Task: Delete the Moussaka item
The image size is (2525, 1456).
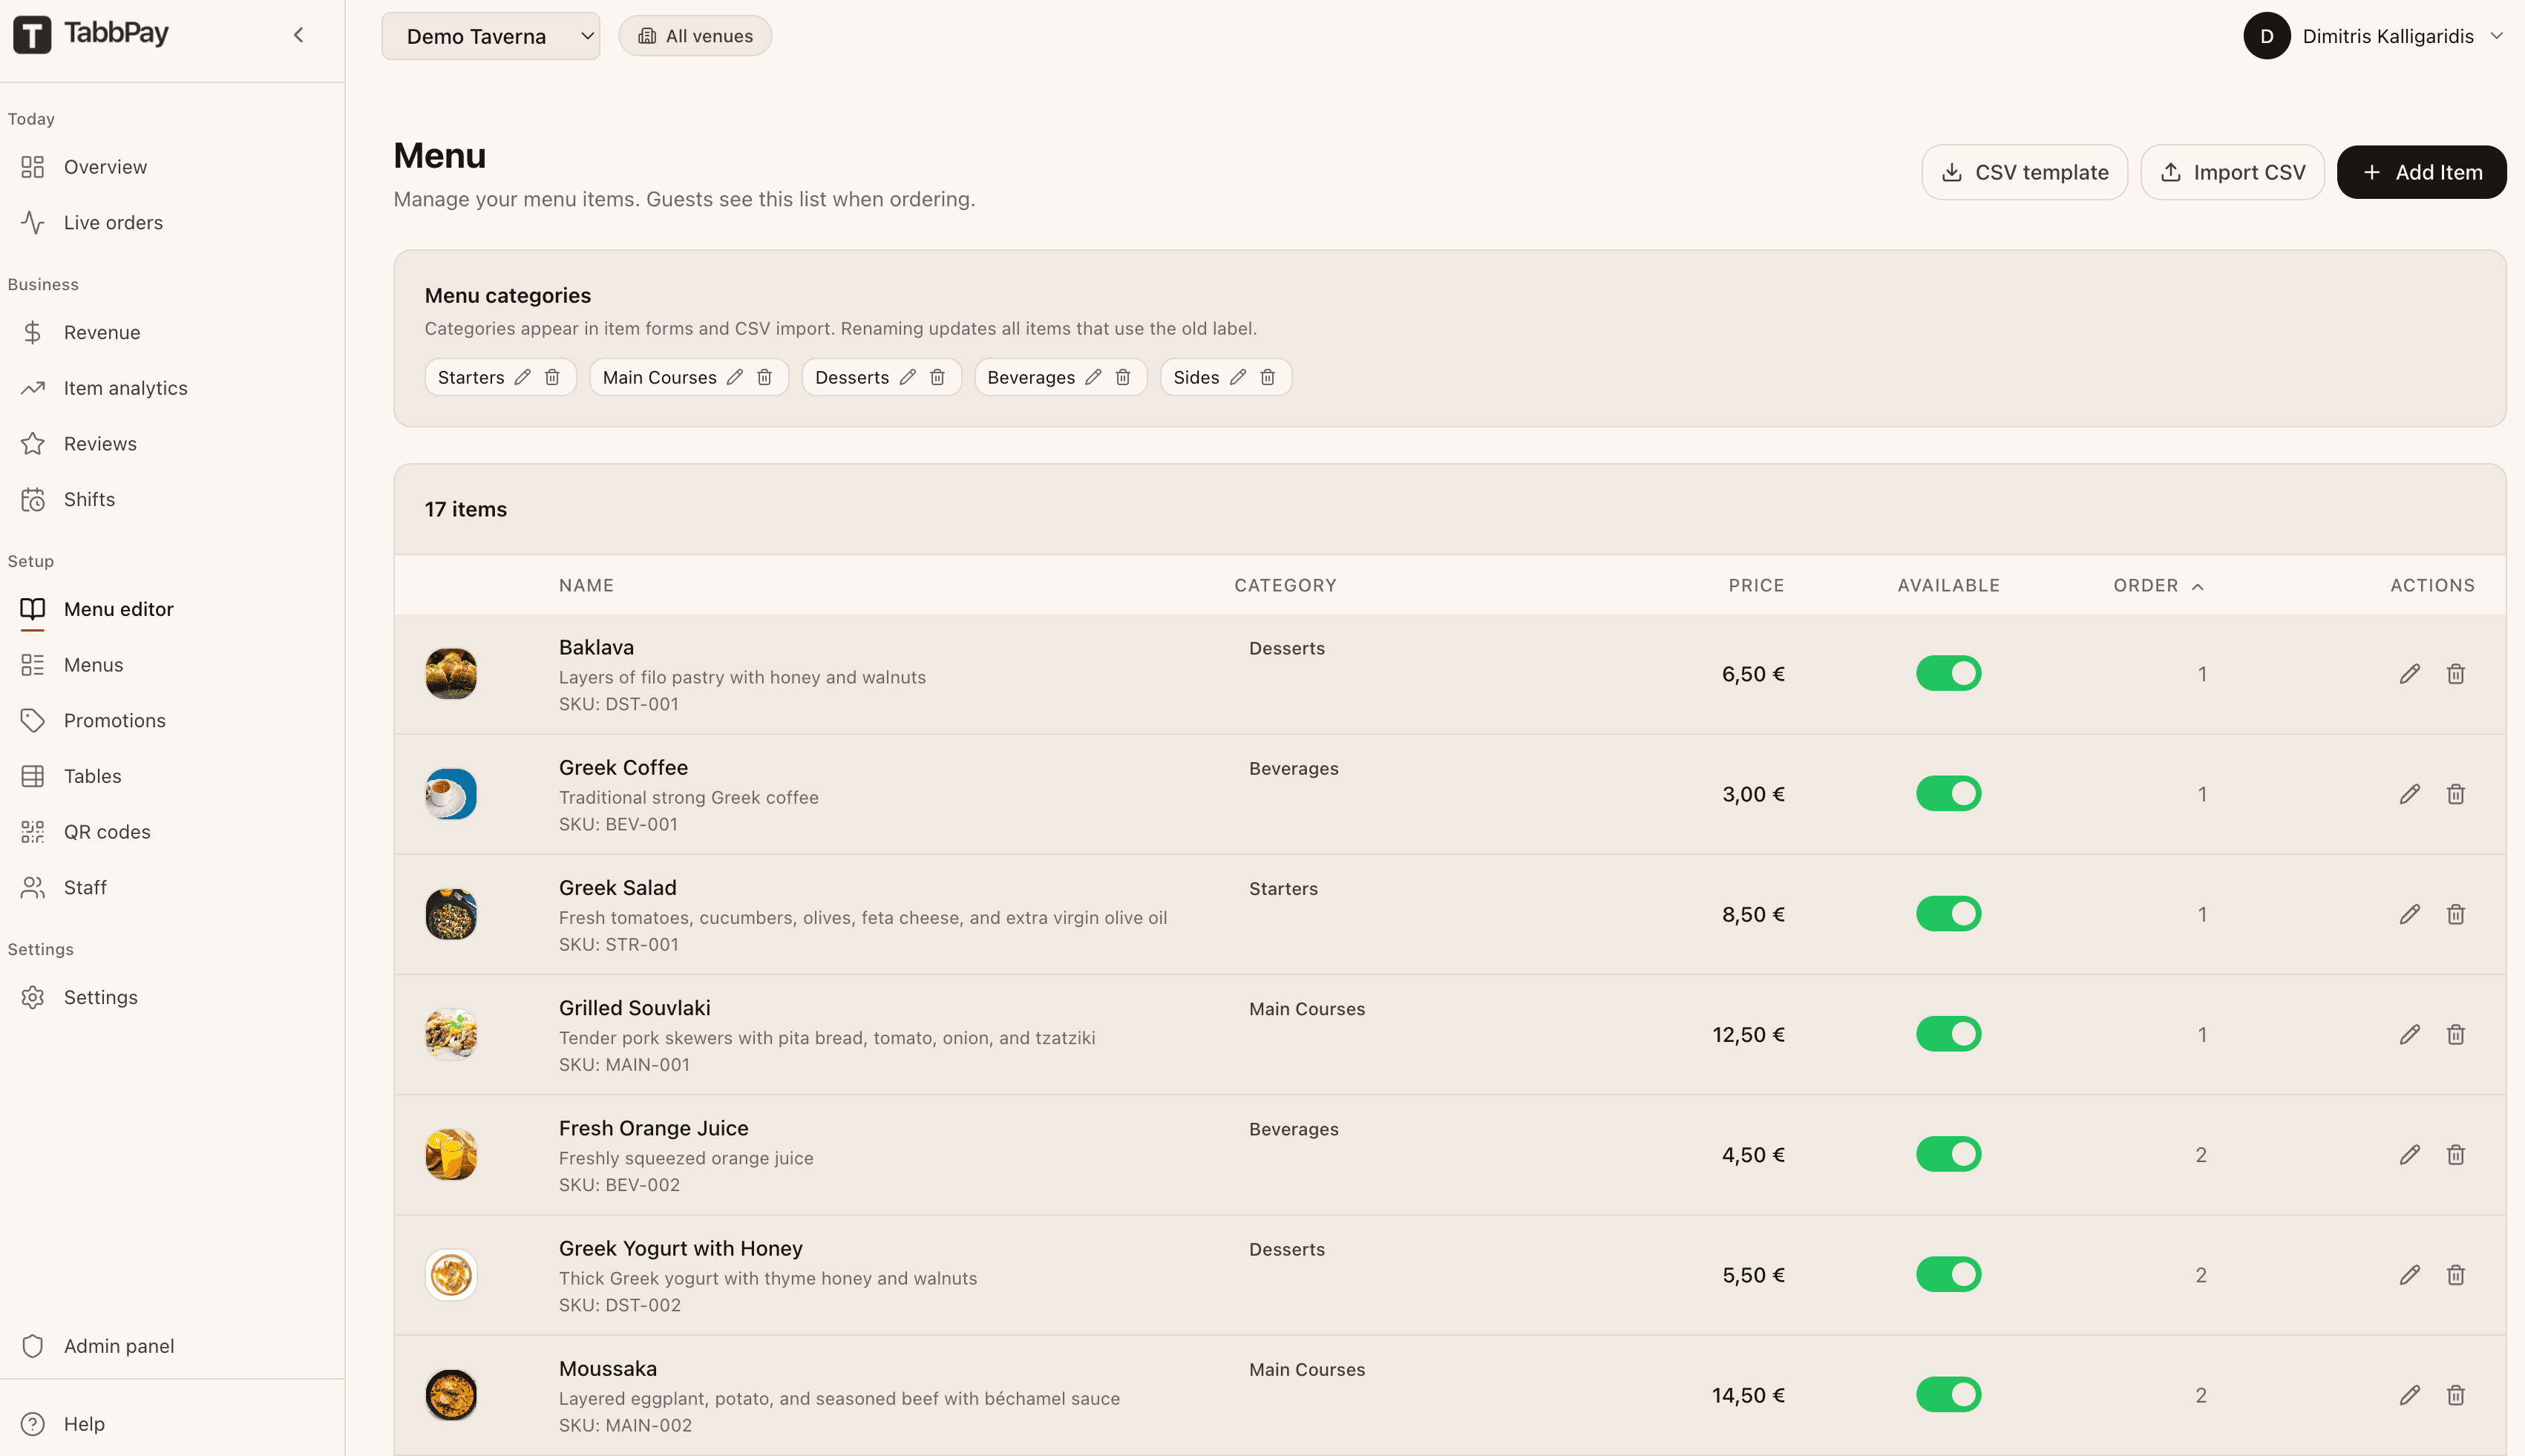Action: pyautogui.click(x=2456, y=1395)
